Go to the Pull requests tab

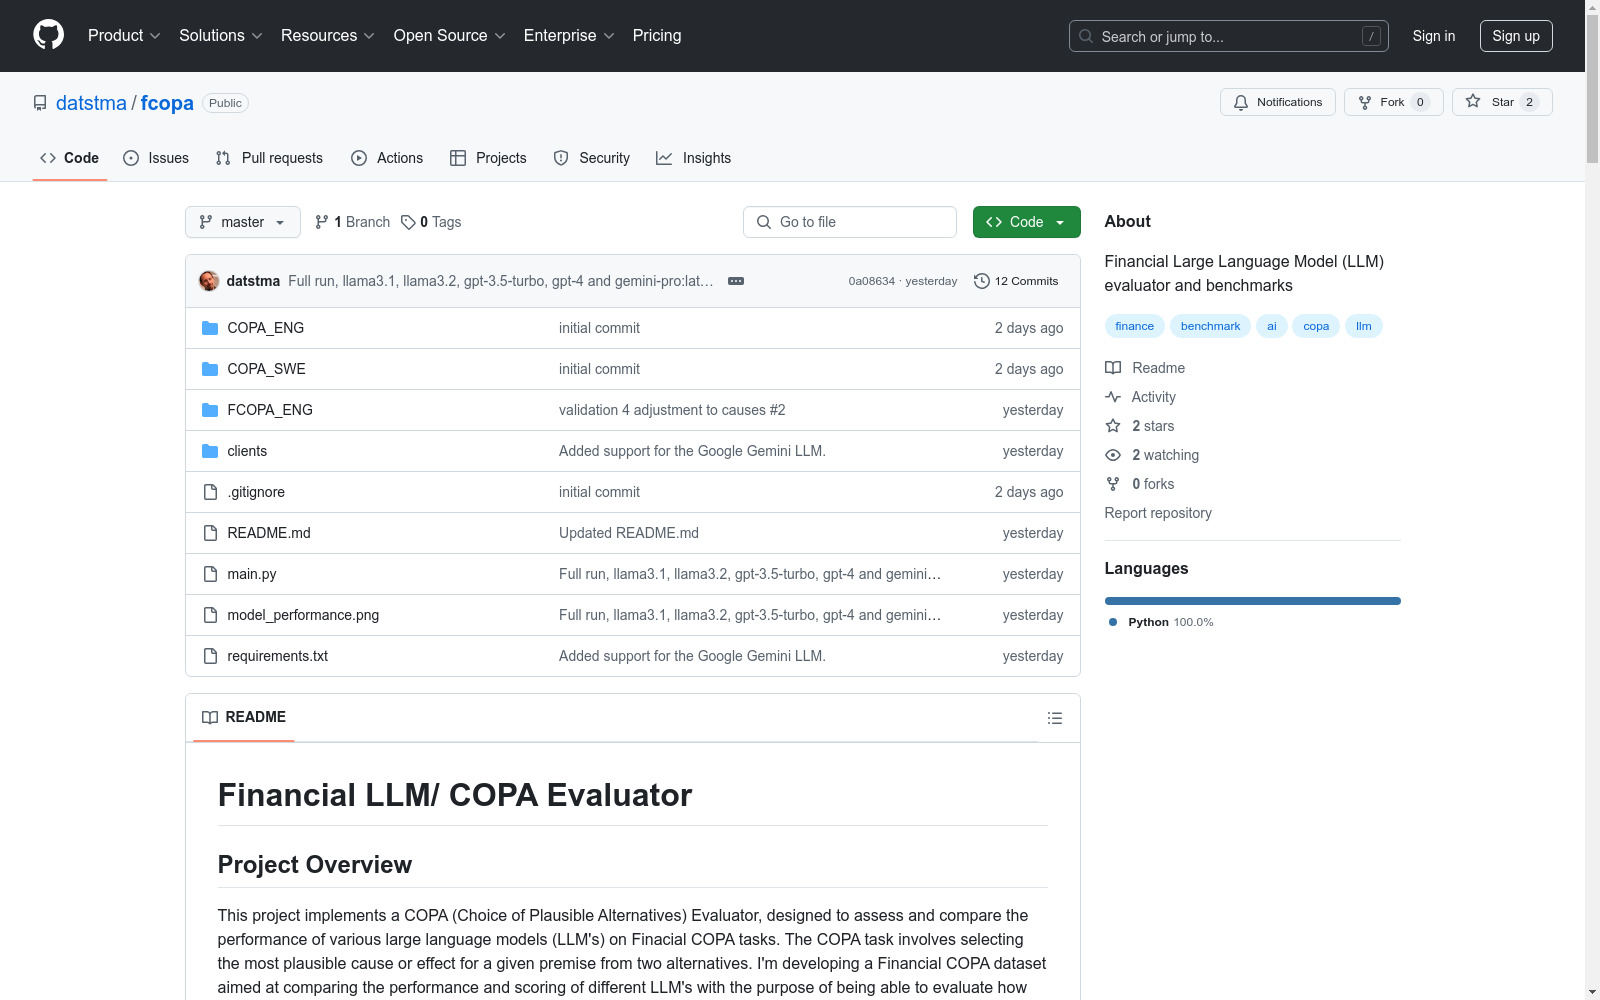point(269,158)
